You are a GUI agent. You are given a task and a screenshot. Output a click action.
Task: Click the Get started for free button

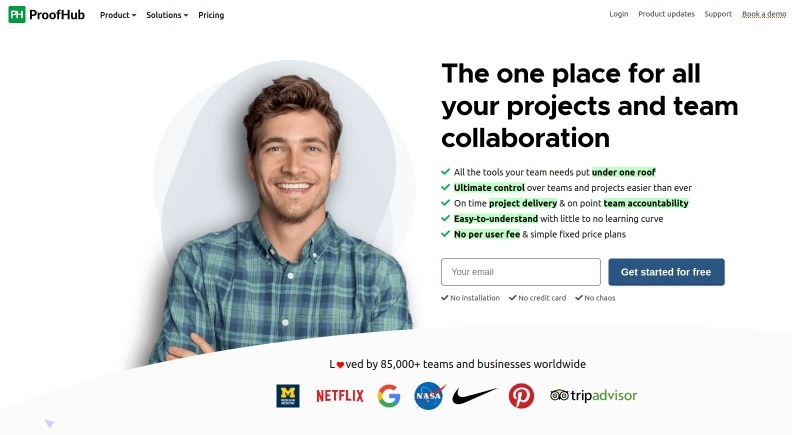coord(666,272)
